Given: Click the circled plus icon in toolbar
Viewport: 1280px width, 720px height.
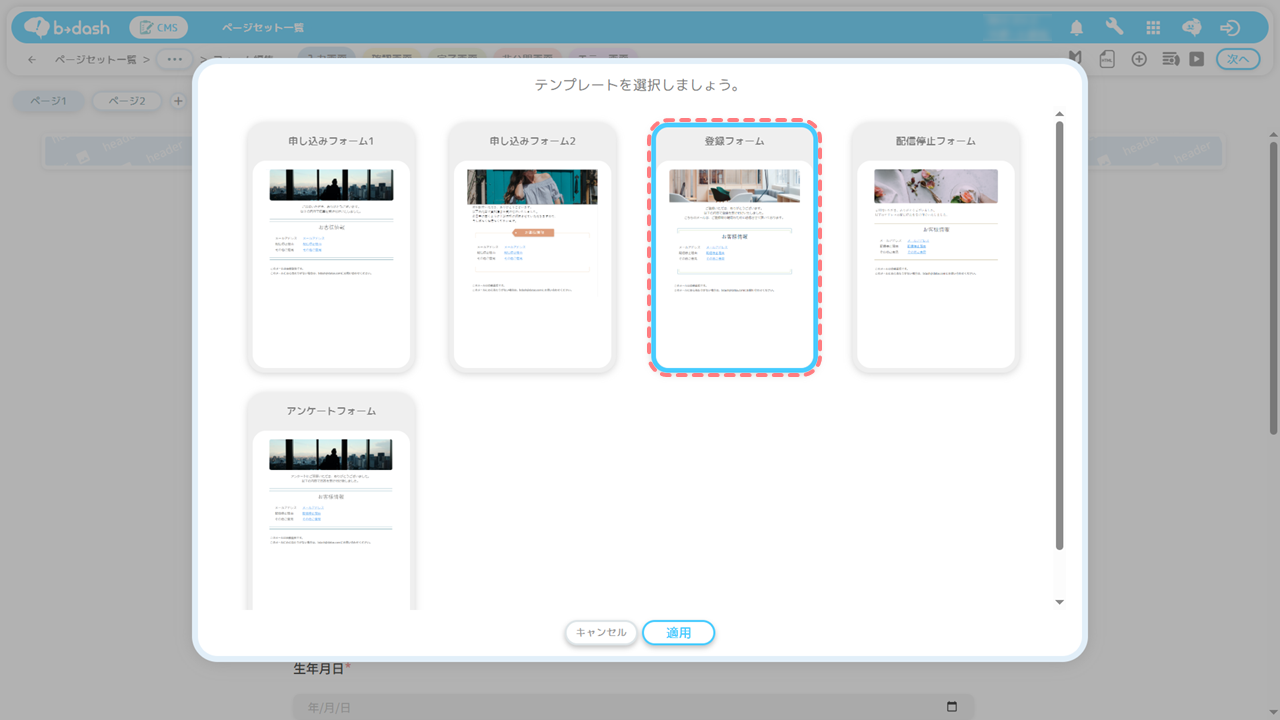Looking at the screenshot, I should coord(1139,59).
